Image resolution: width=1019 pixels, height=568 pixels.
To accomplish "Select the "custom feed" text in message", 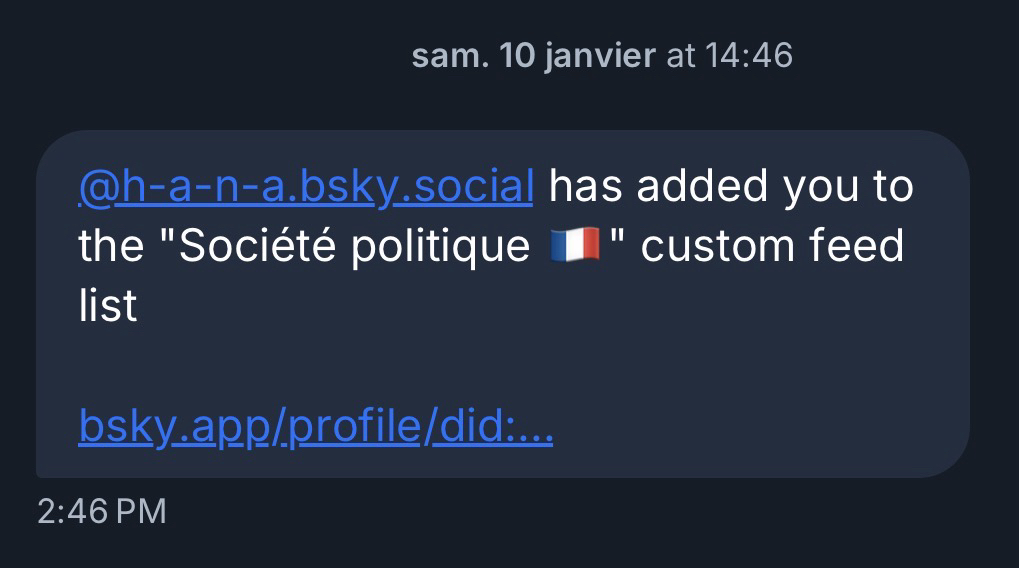I will click(772, 246).
